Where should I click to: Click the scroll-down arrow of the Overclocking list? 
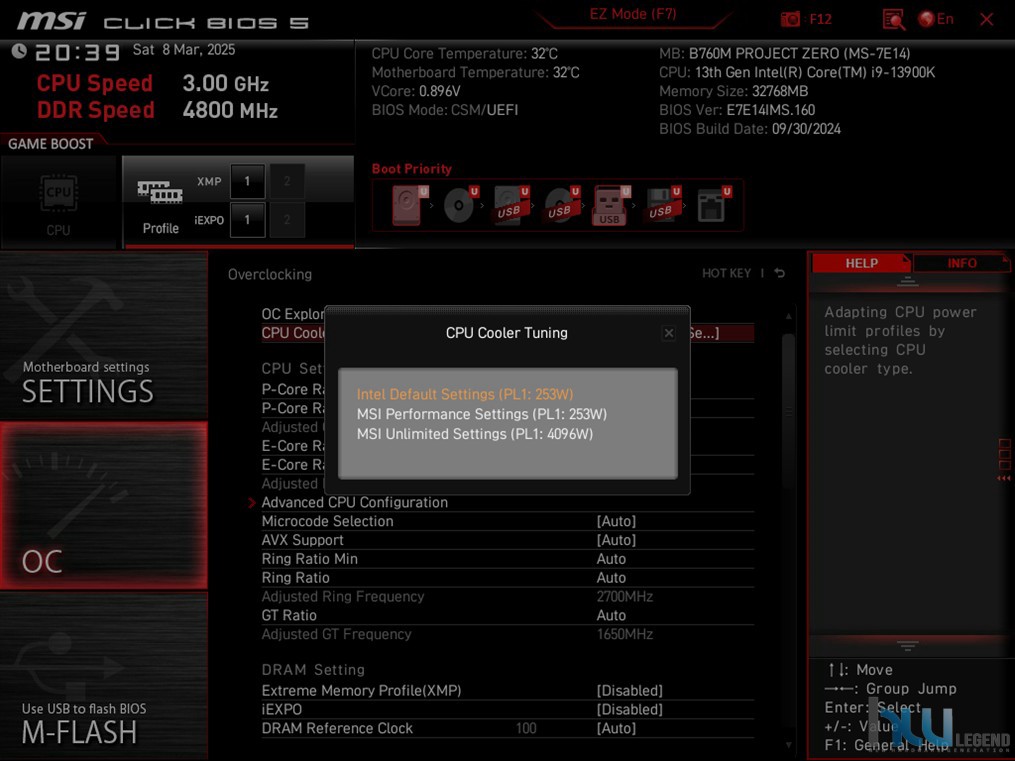788,745
